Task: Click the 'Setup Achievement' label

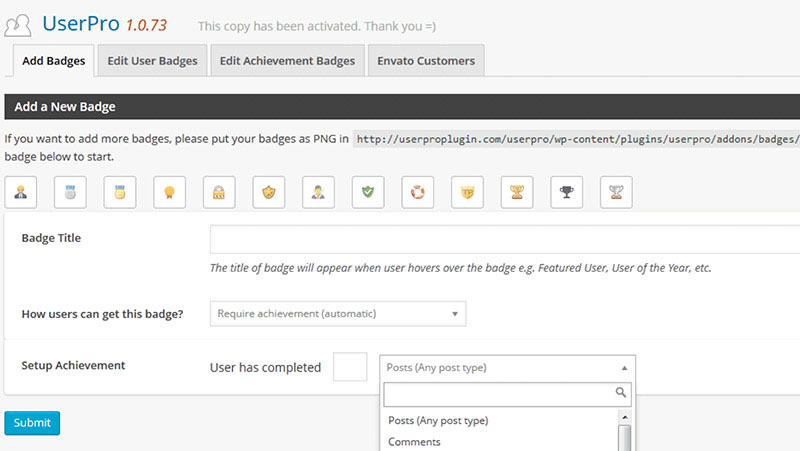Action: pos(73,365)
